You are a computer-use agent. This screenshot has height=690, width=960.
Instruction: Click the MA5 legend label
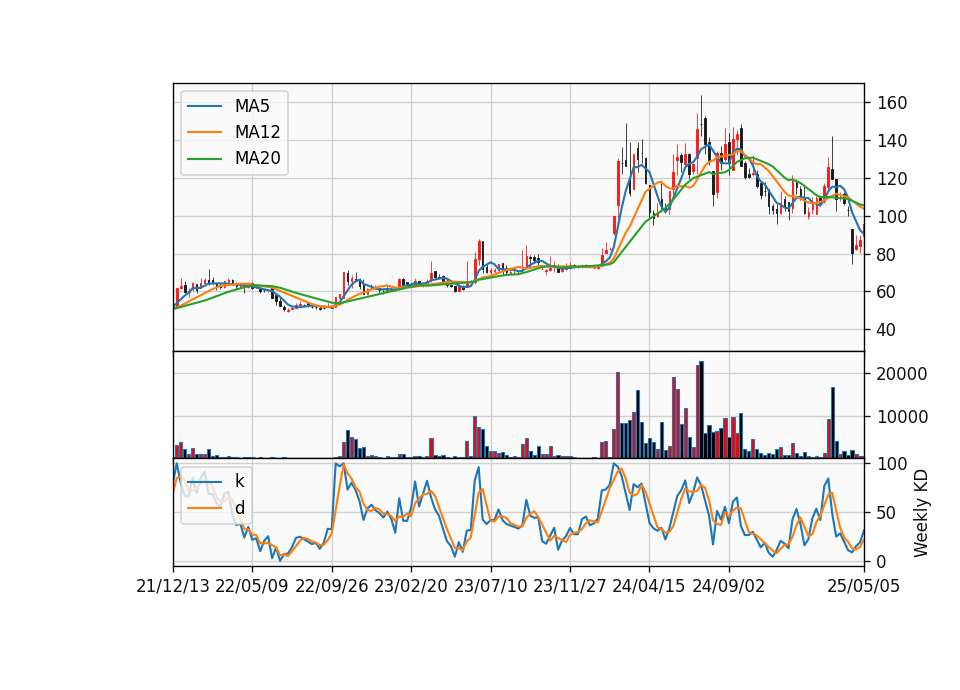(252, 106)
